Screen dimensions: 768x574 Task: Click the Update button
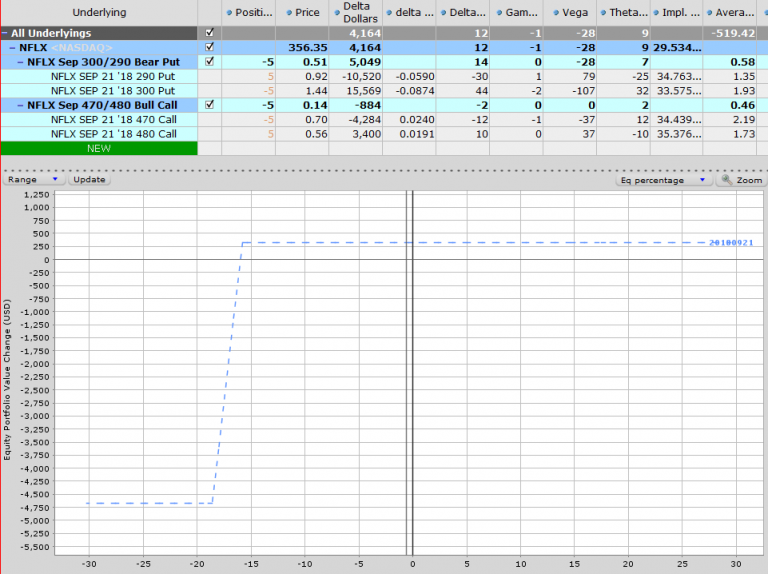pyautogui.click(x=89, y=180)
